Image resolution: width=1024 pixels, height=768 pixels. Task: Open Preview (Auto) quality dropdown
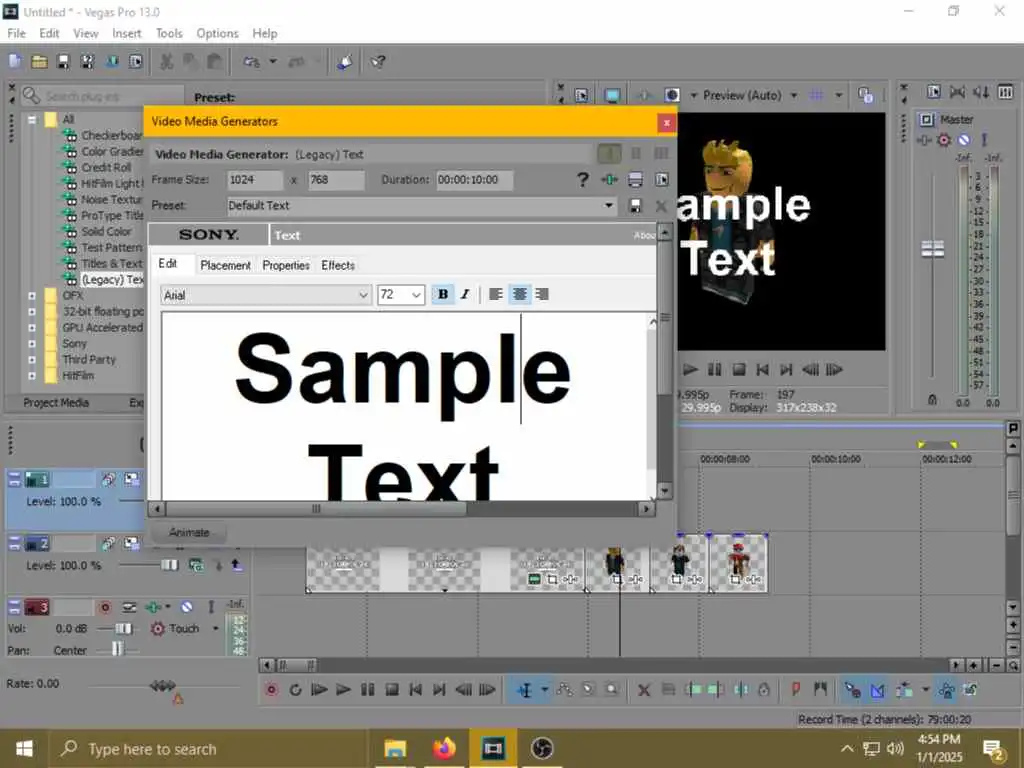[x=793, y=95]
